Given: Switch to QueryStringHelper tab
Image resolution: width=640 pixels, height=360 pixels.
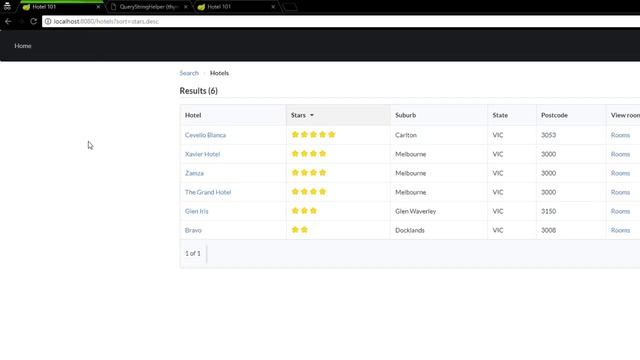Looking at the screenshot, I should pos(149,7).
